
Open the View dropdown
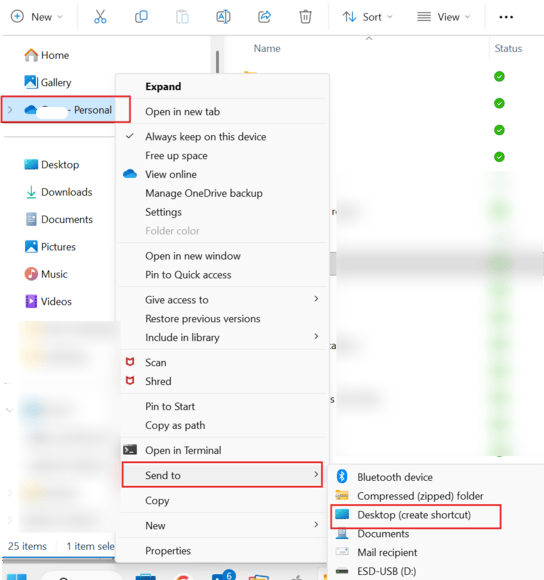coord(443,17)
